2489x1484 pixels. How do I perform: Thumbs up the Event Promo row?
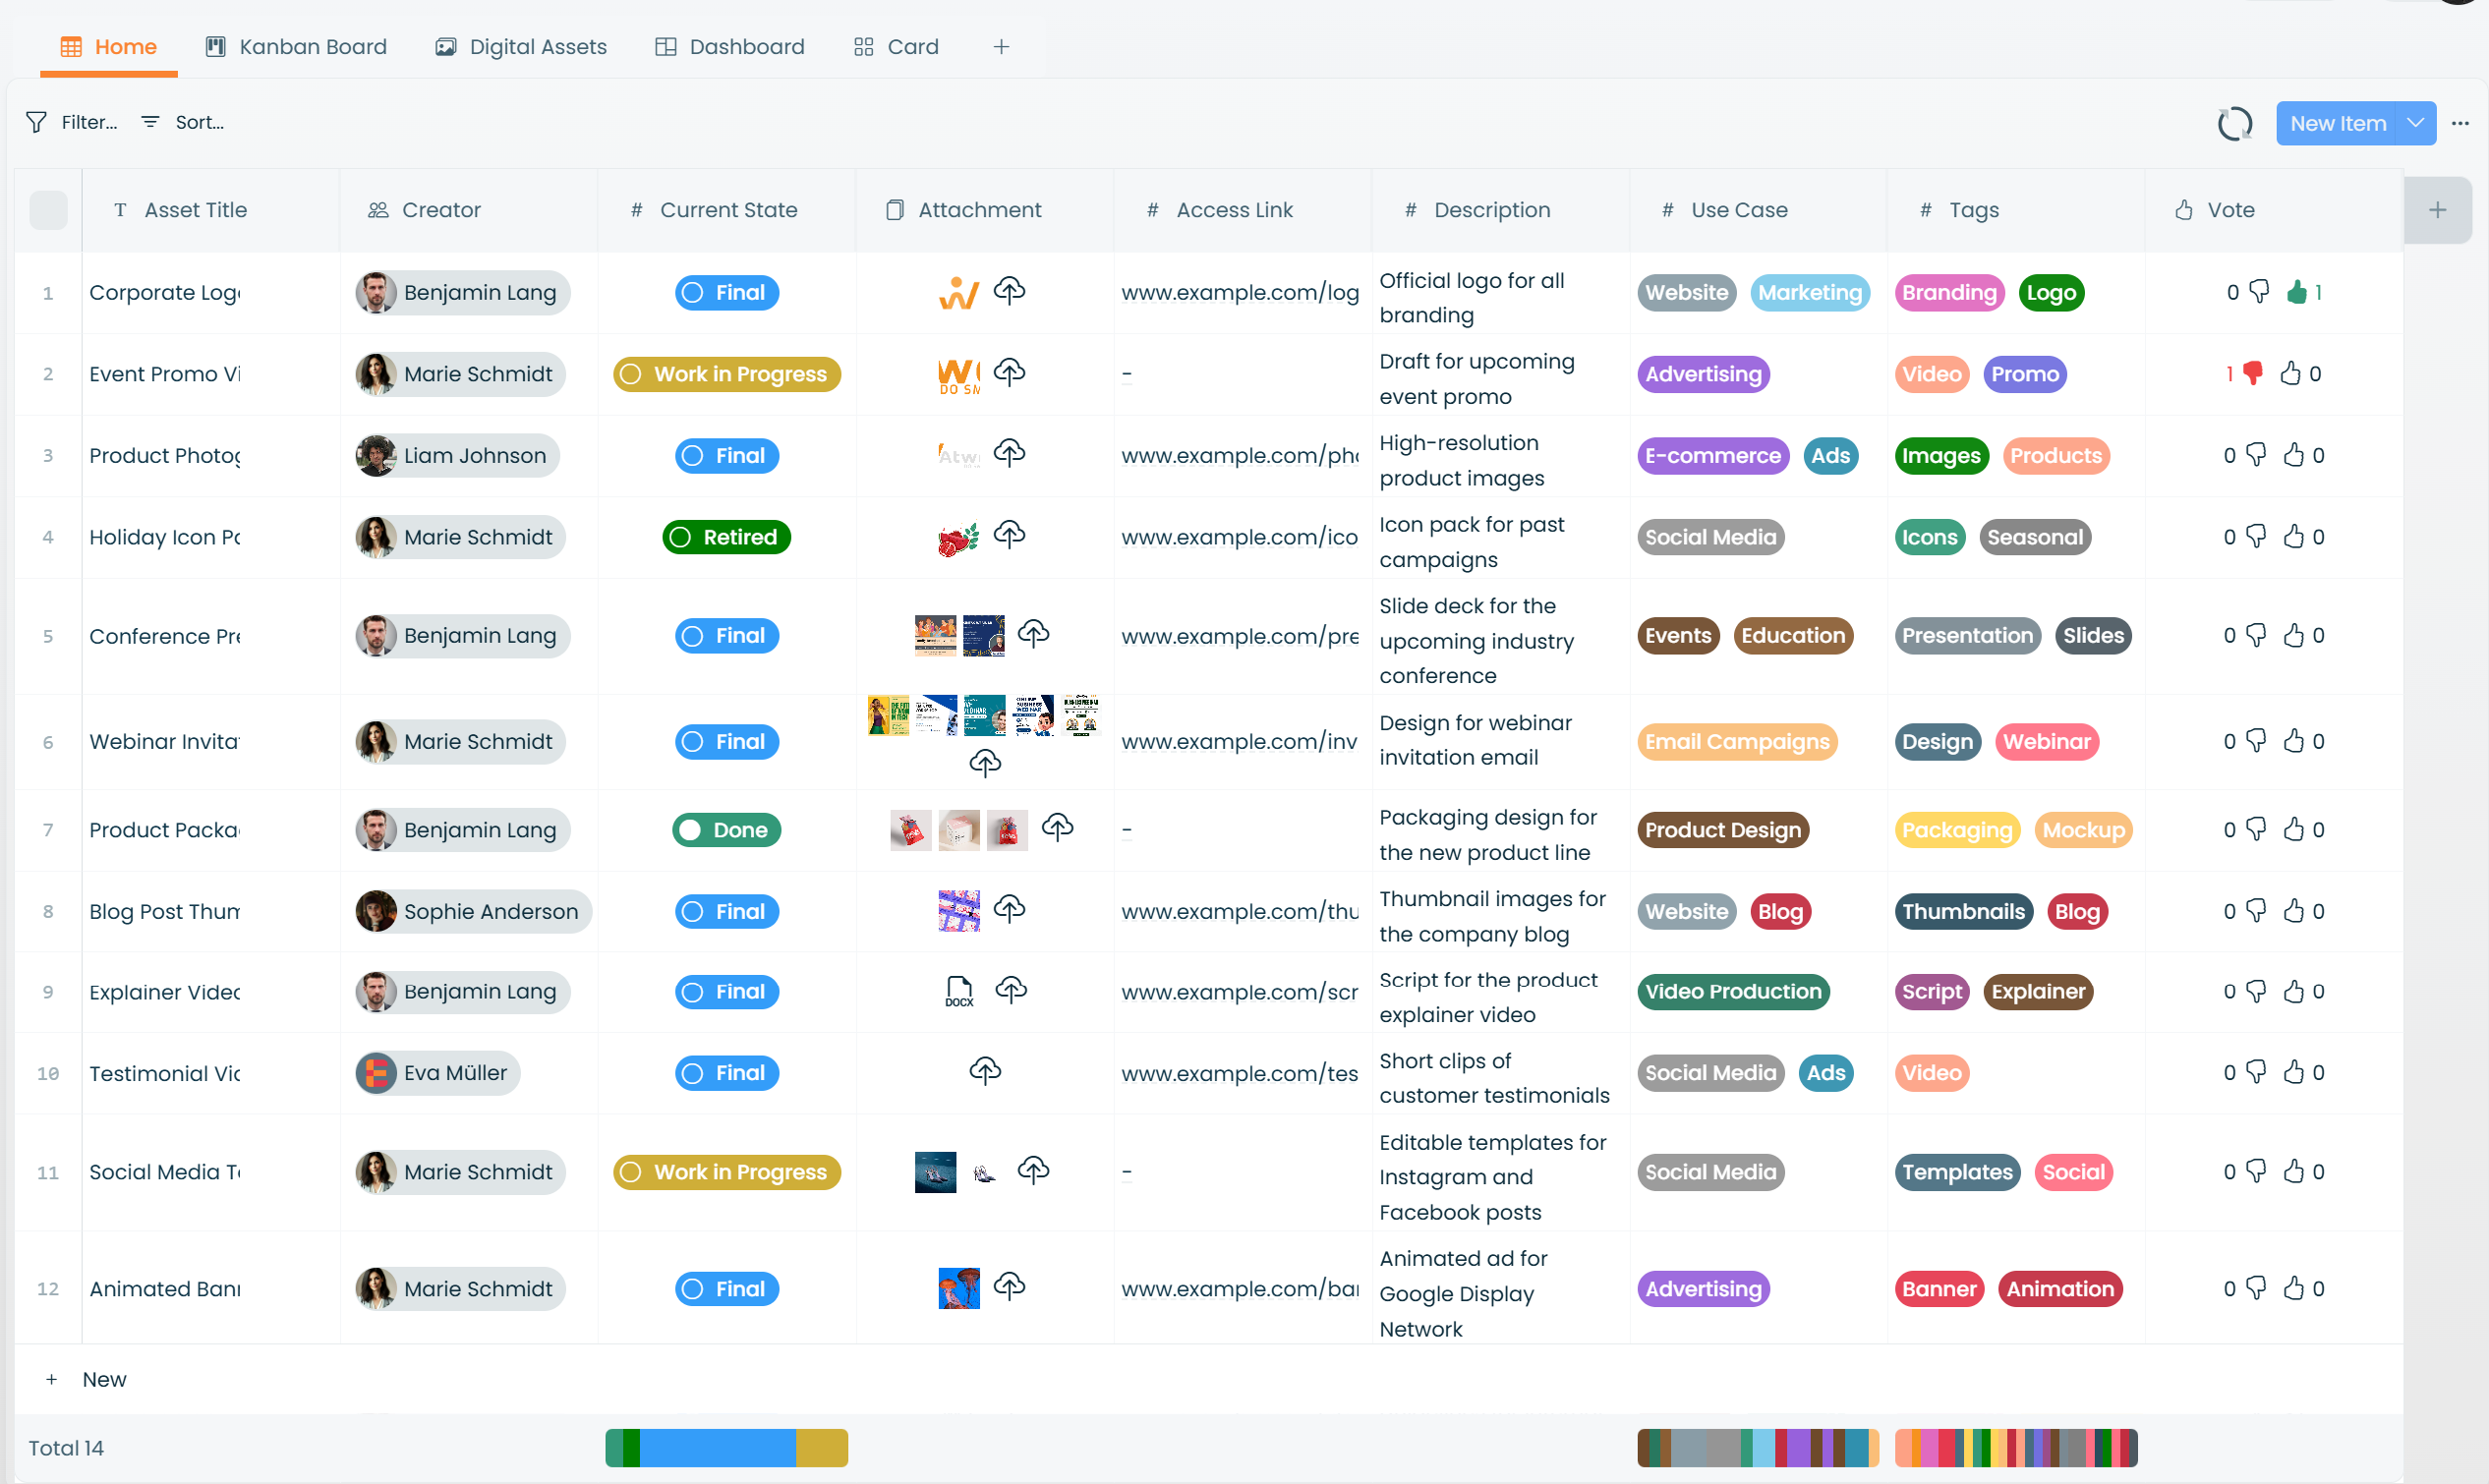pos(2291,373)
